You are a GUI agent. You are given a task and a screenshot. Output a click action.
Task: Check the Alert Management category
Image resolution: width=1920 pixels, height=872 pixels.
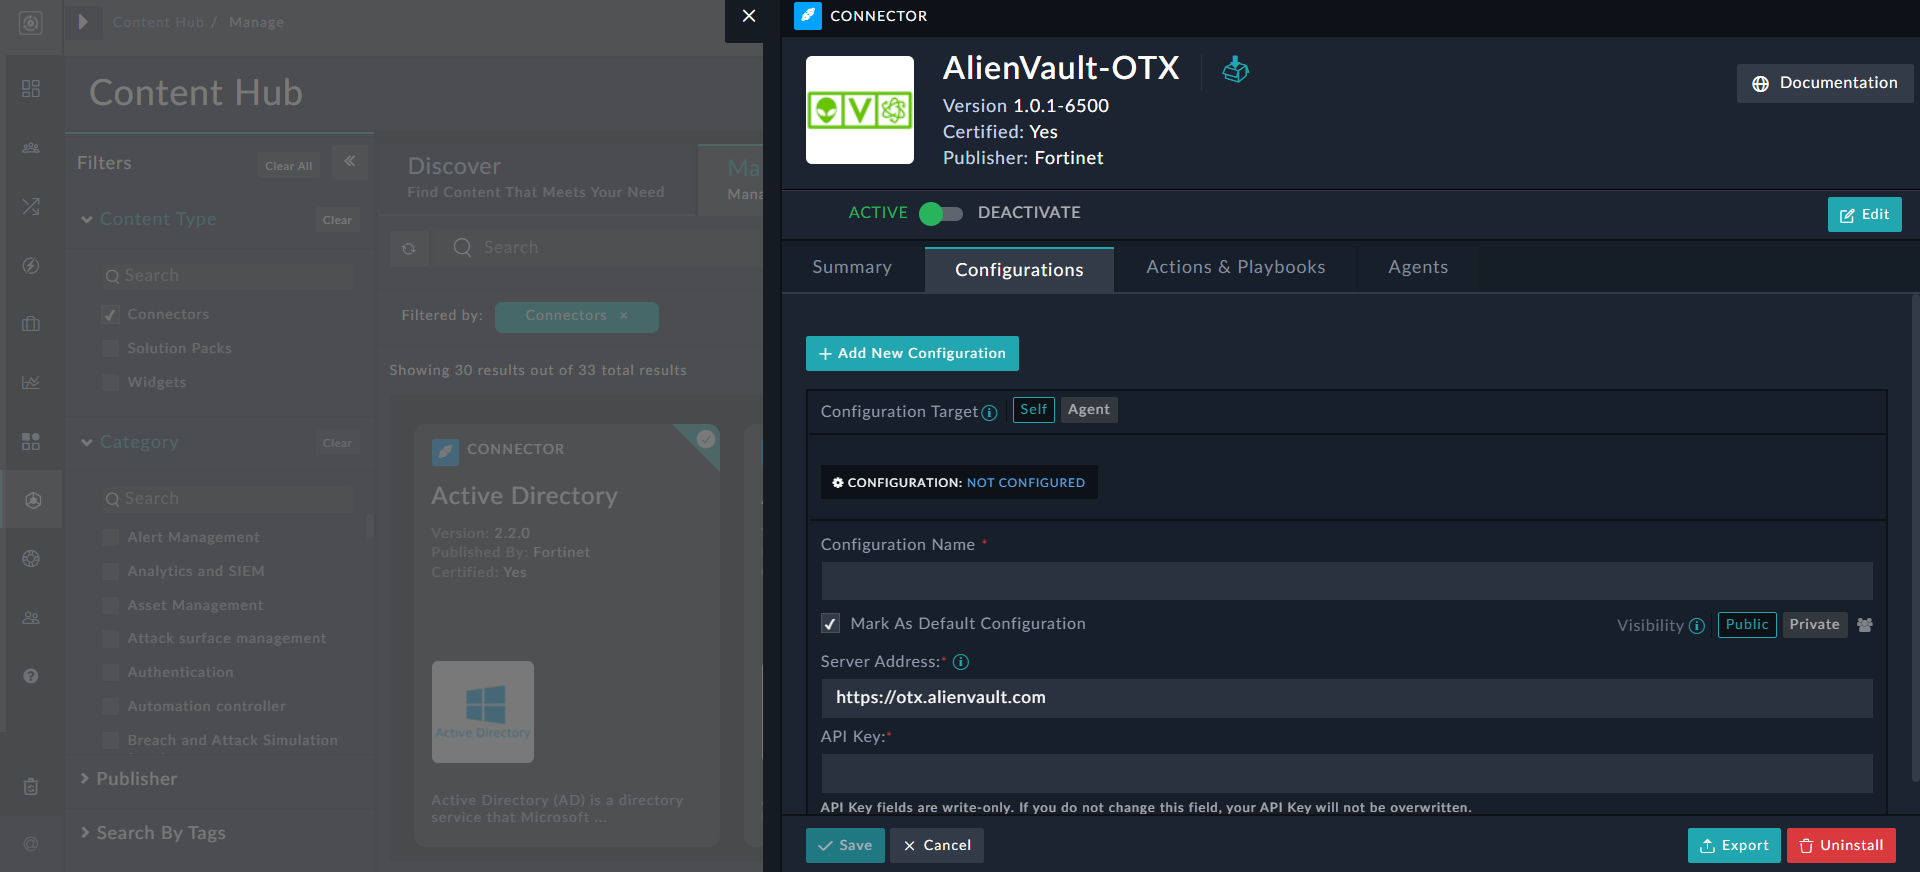point(111,537)
